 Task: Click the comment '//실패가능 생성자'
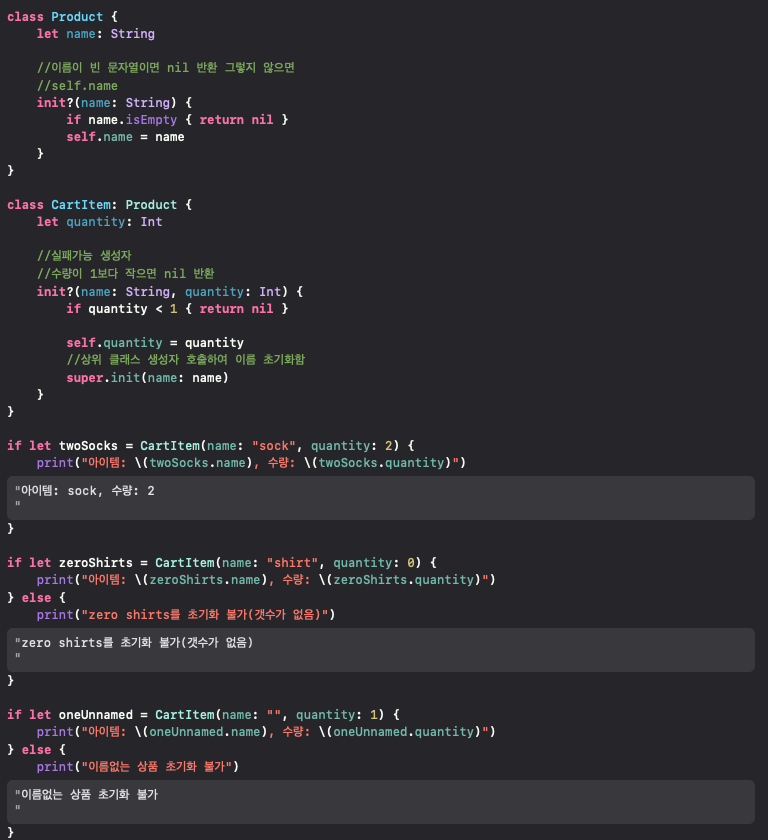84,256
